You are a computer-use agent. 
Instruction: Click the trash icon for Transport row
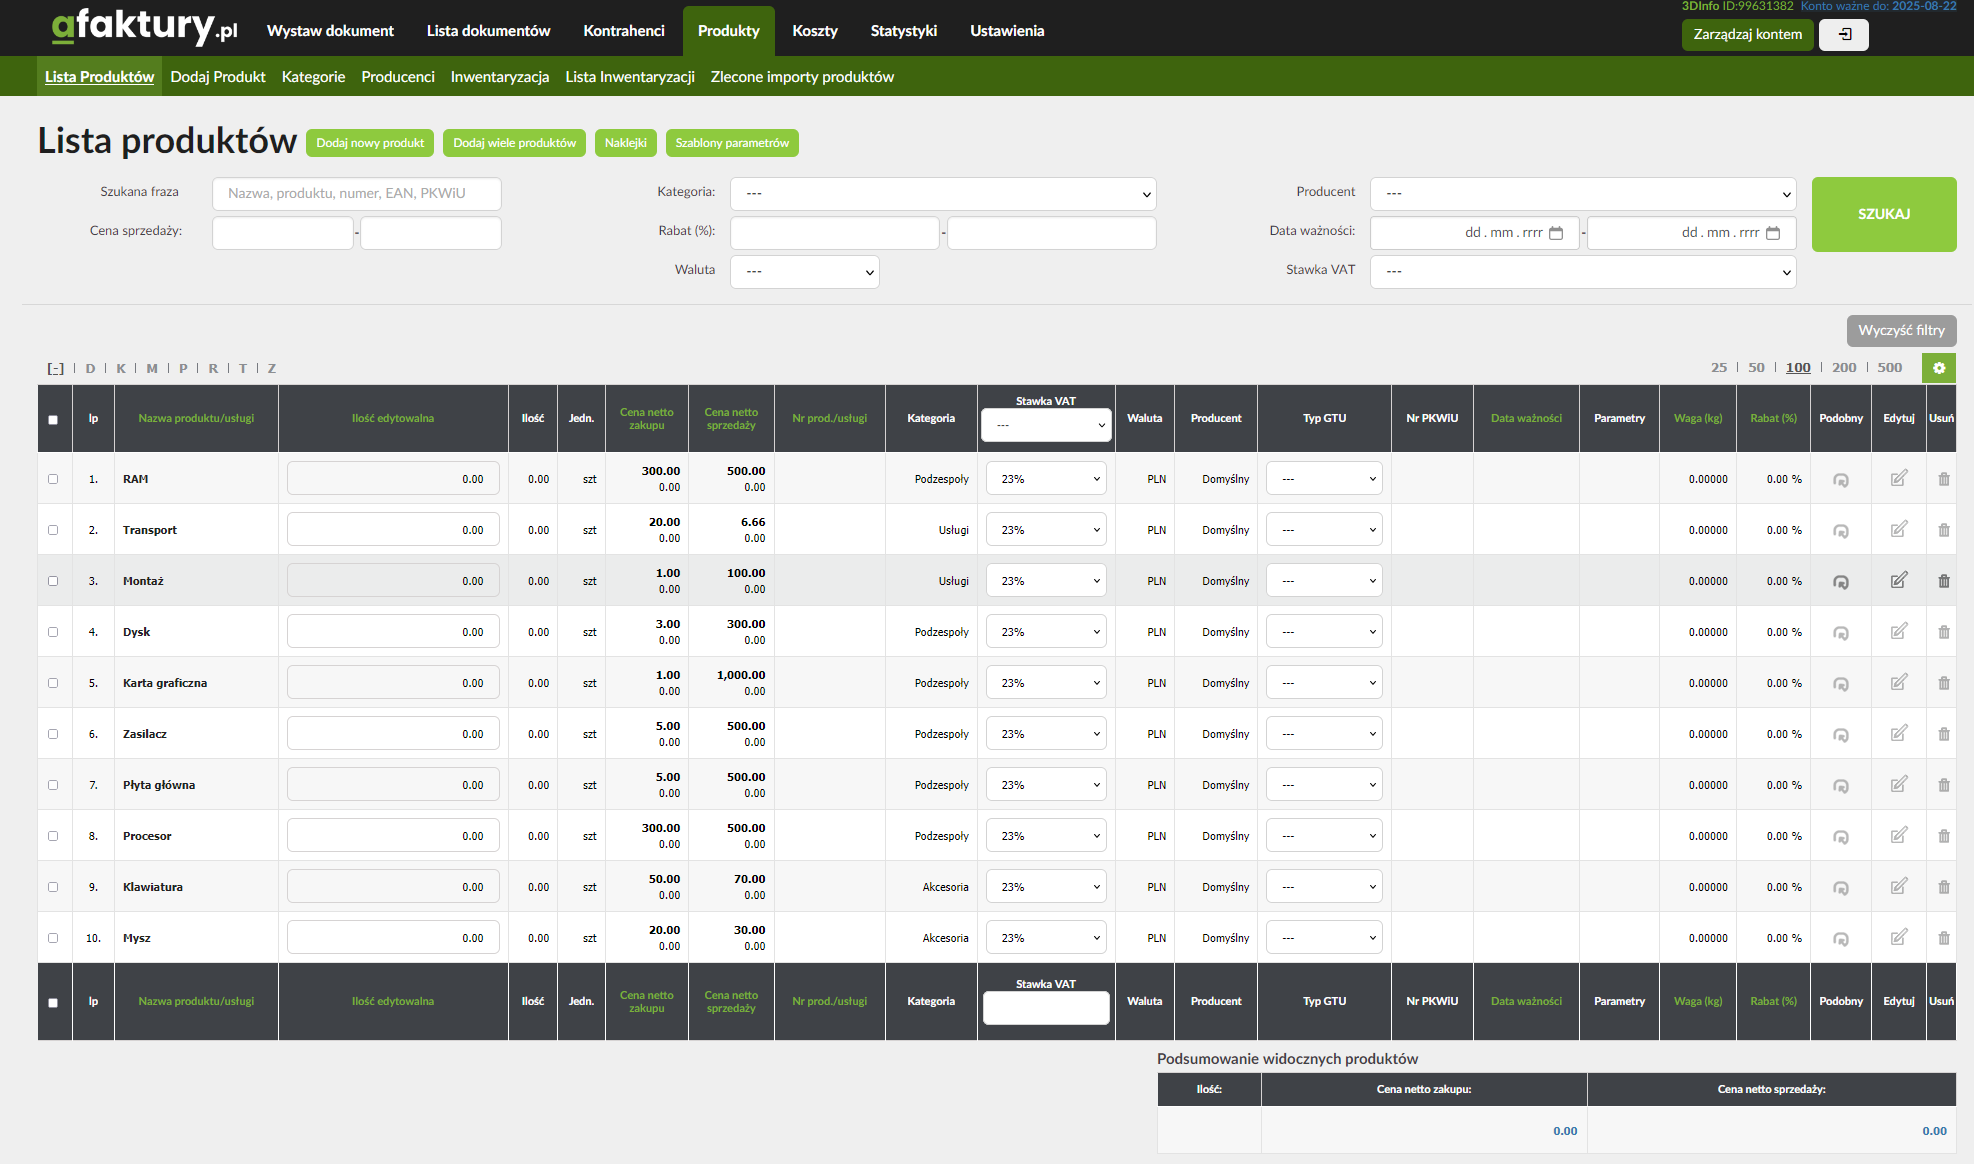pos(1943,530)
